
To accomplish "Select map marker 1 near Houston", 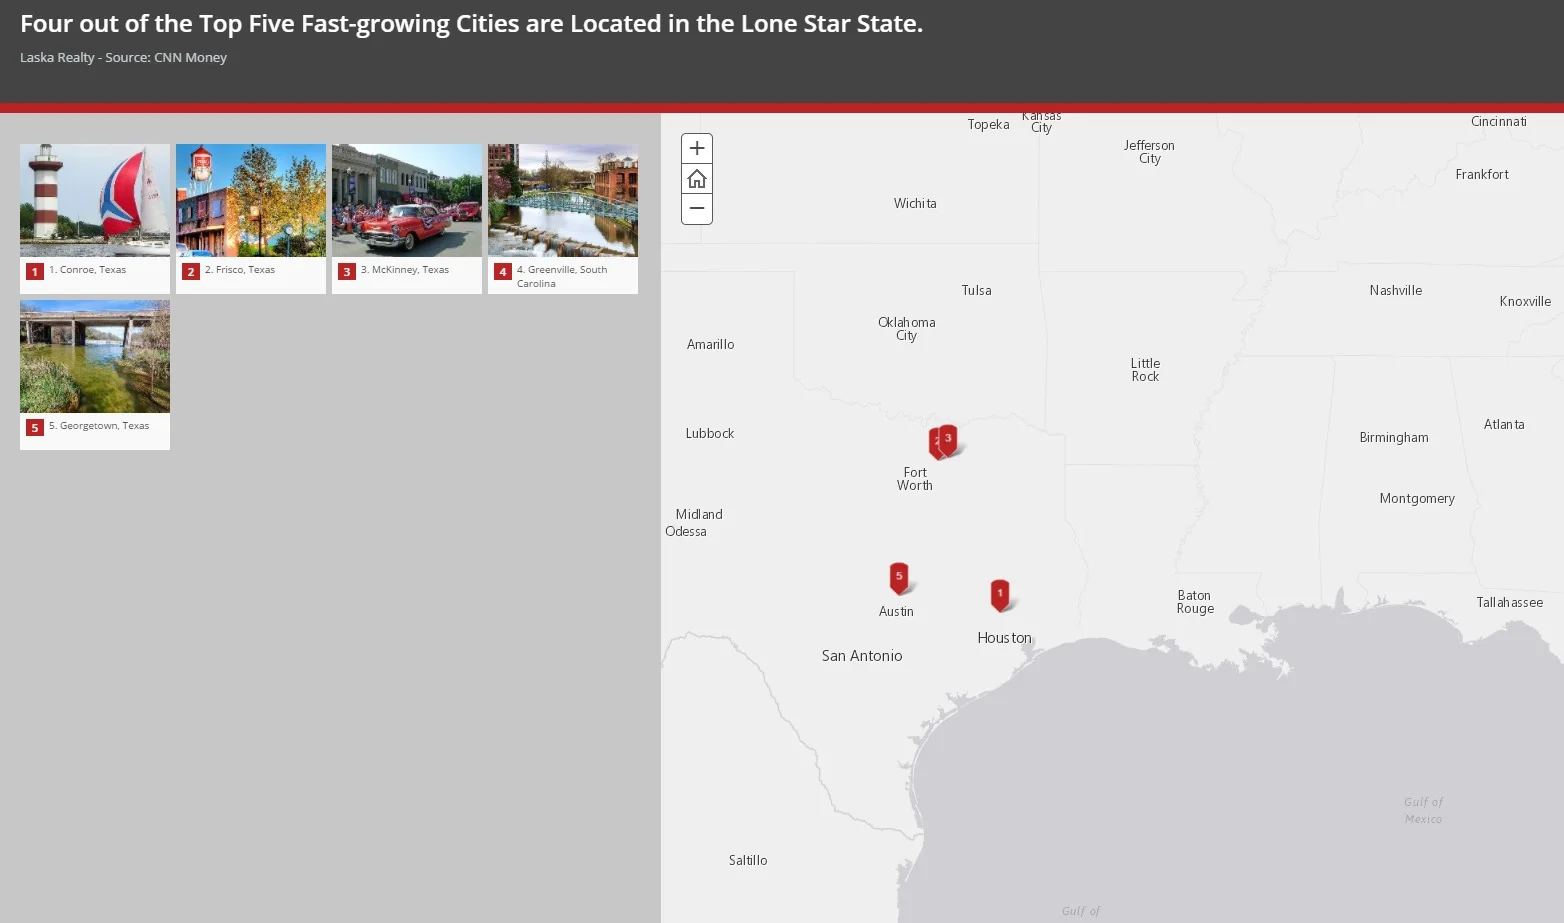I will tap(1000, 594).
